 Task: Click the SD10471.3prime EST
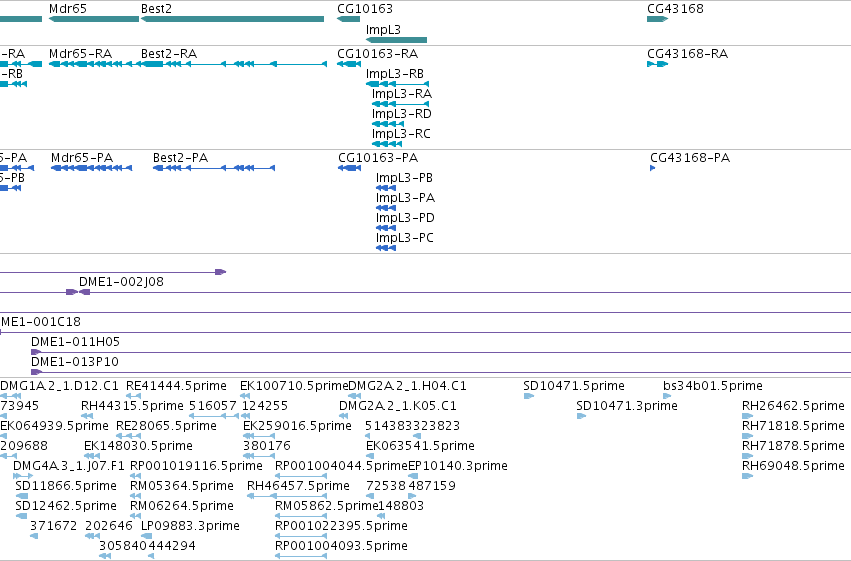click(626, 406)
